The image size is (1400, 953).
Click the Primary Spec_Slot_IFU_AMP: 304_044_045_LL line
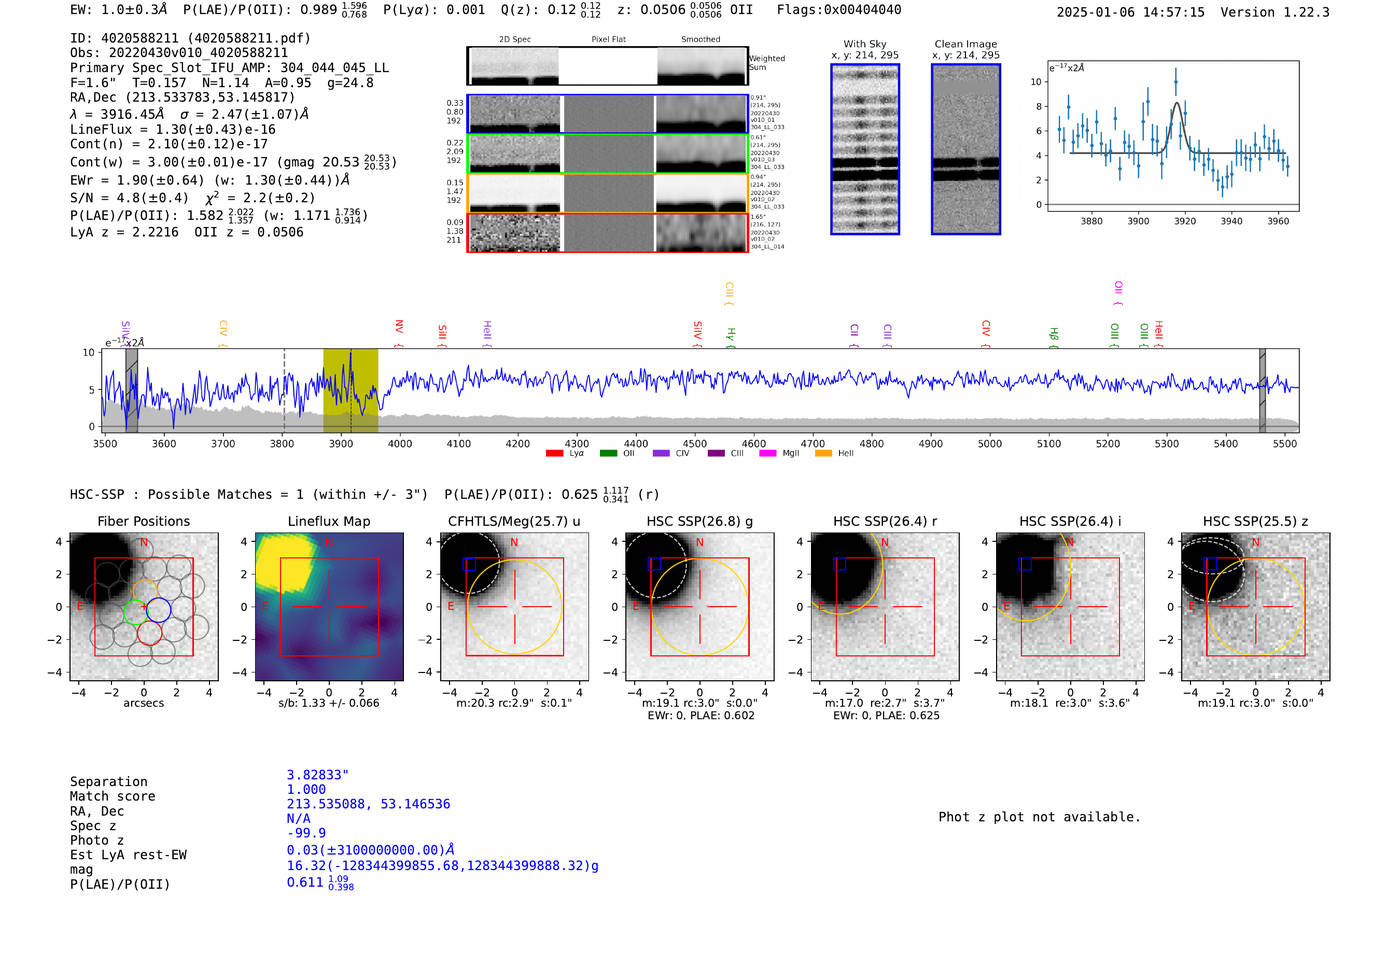[x=229, y=68]
